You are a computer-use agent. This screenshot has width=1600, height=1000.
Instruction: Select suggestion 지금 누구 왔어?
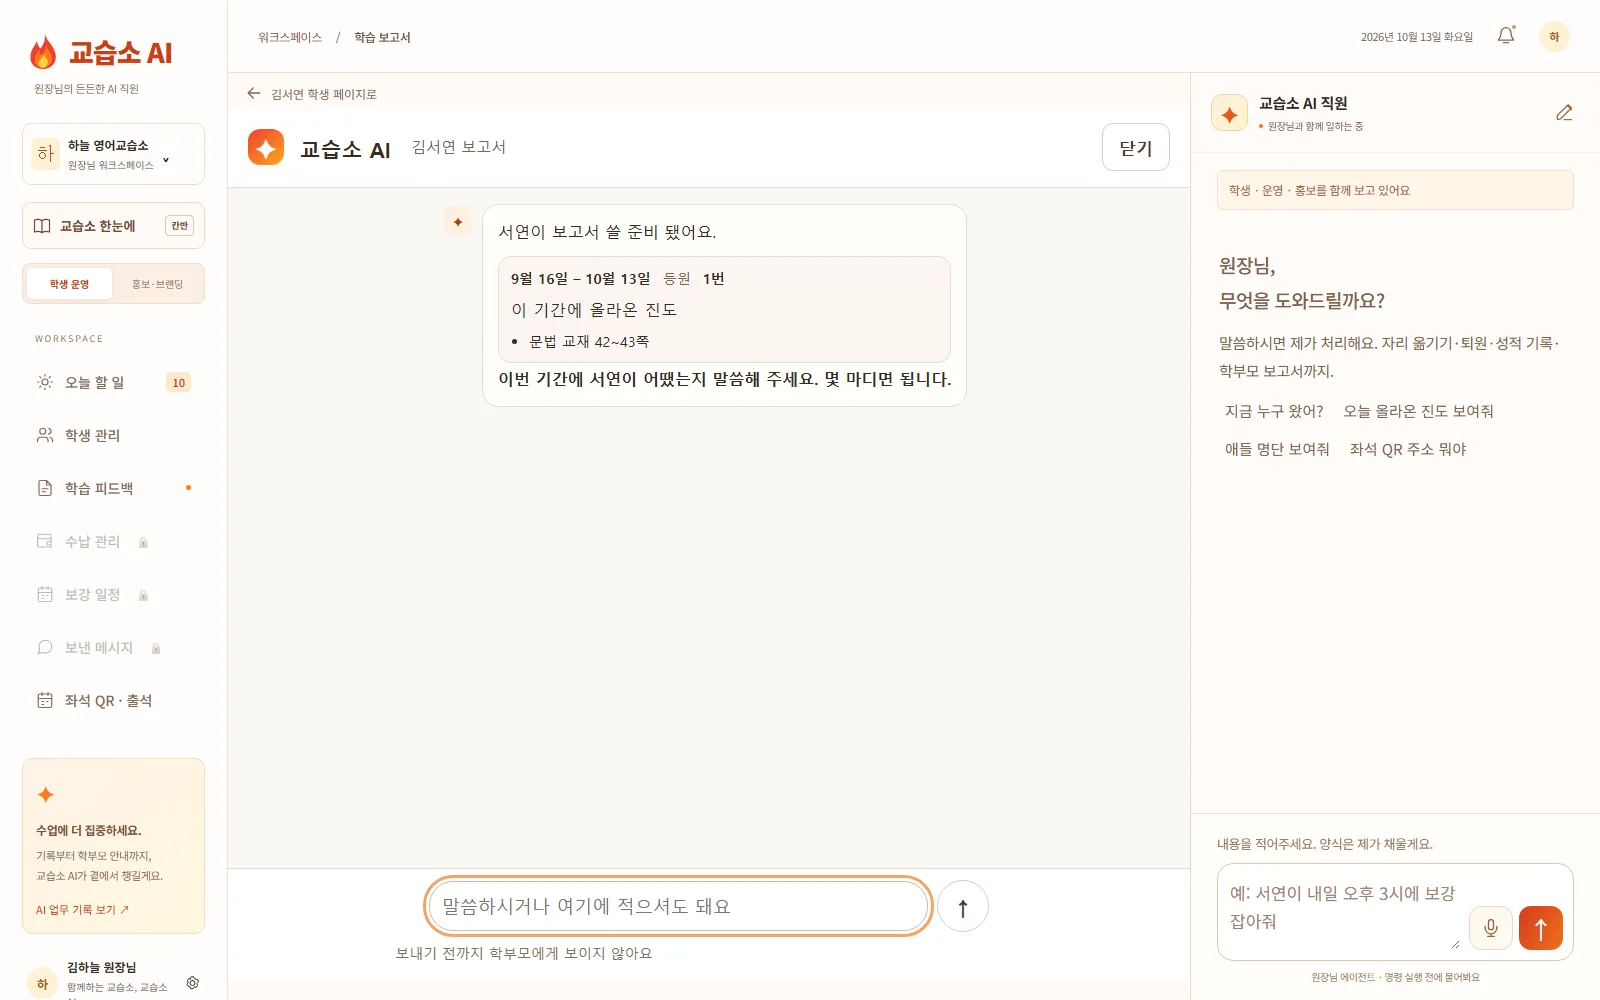coord(1274,411)
